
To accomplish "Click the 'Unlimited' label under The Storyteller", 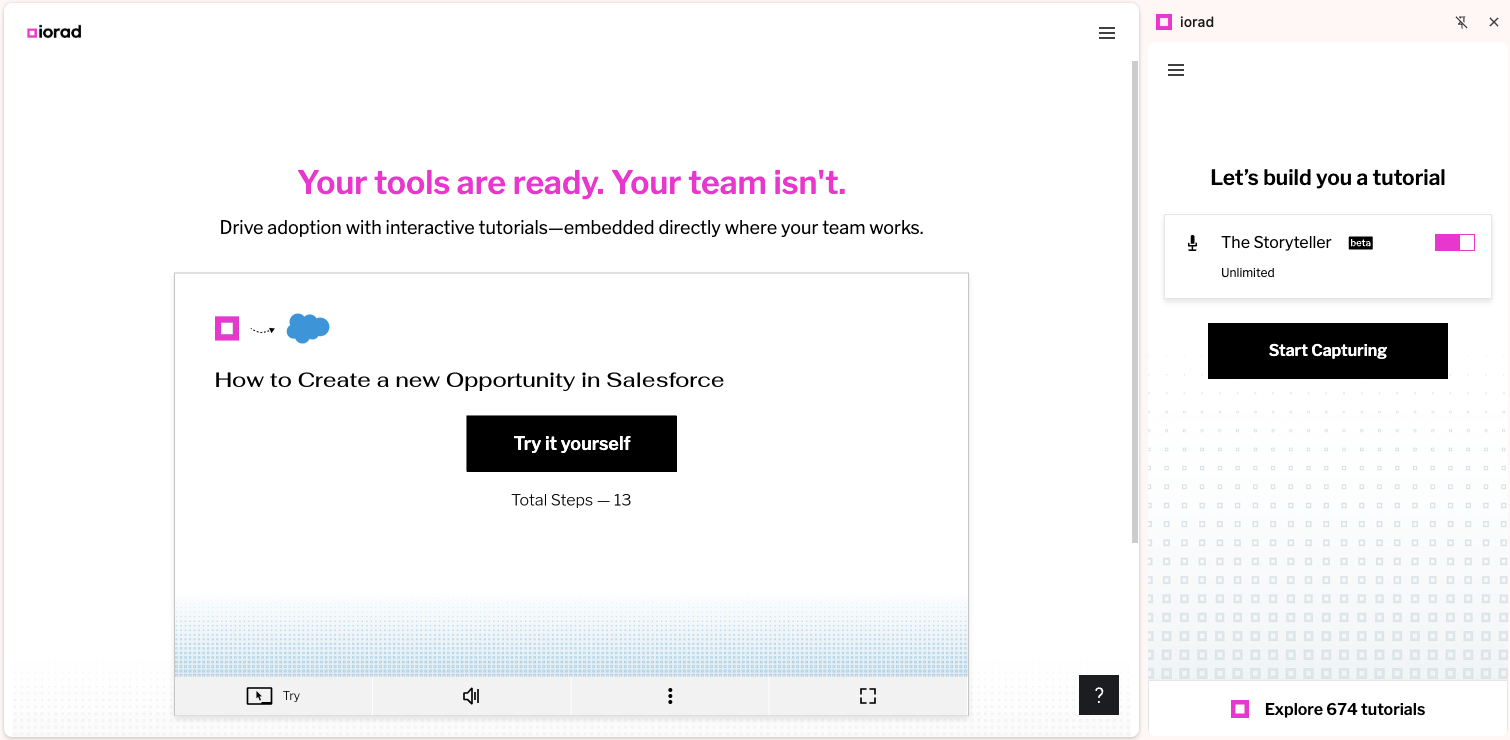I will [x=1248, y=273].
